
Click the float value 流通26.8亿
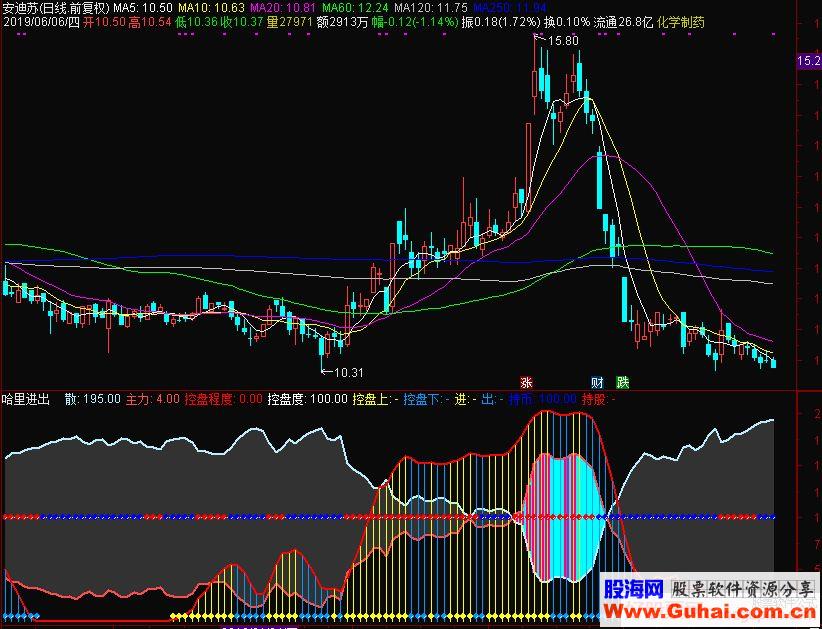tap(623, 23)
